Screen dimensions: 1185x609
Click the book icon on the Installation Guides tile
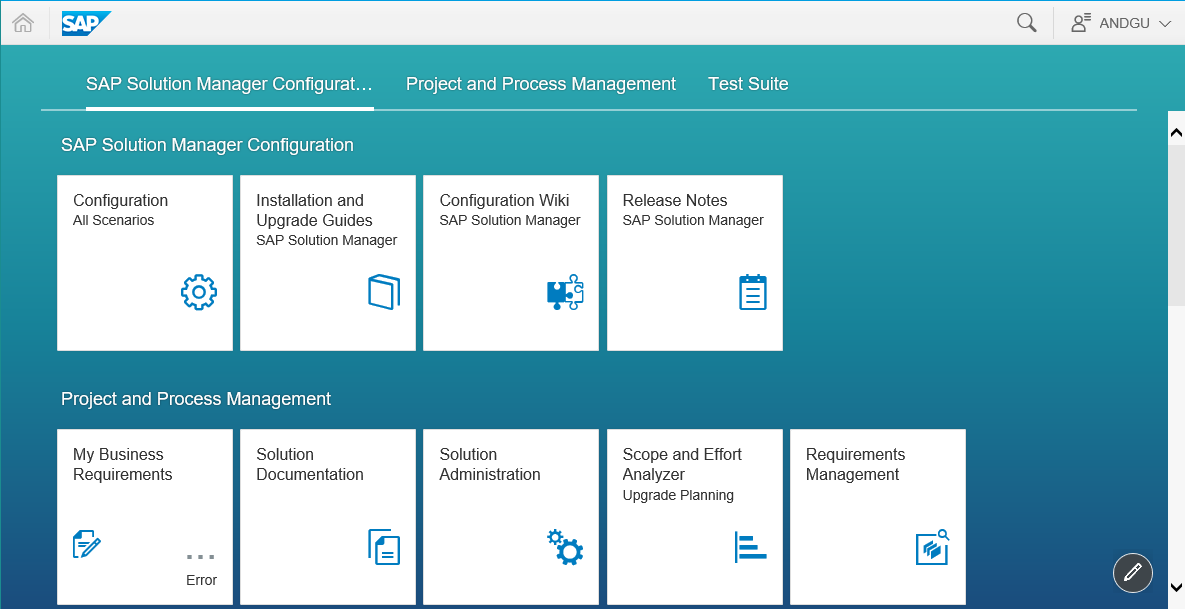click(384, 292)
